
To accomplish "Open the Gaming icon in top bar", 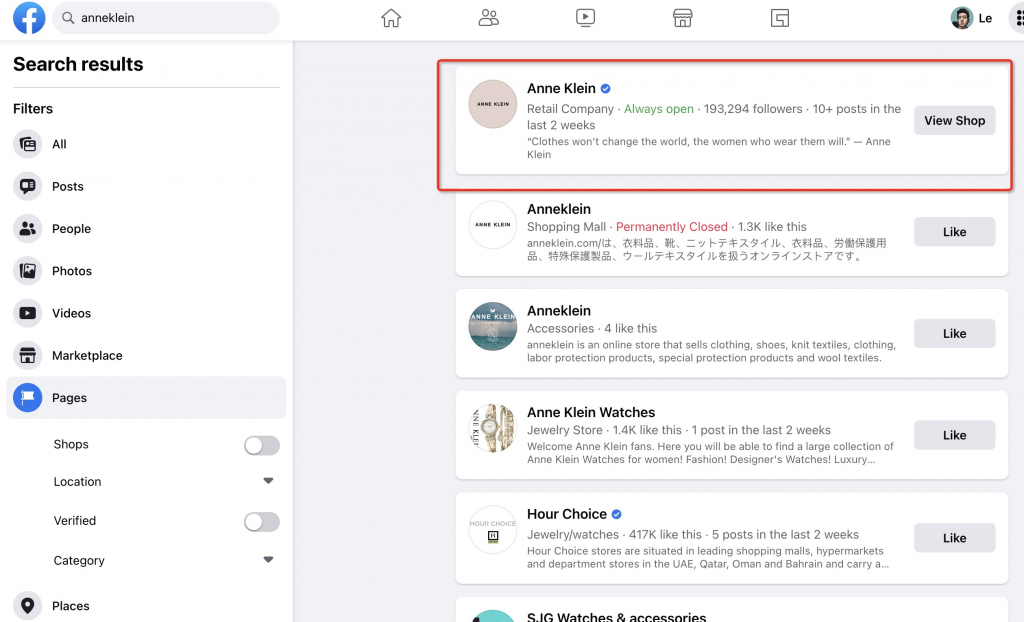I will tap(780, 18).
